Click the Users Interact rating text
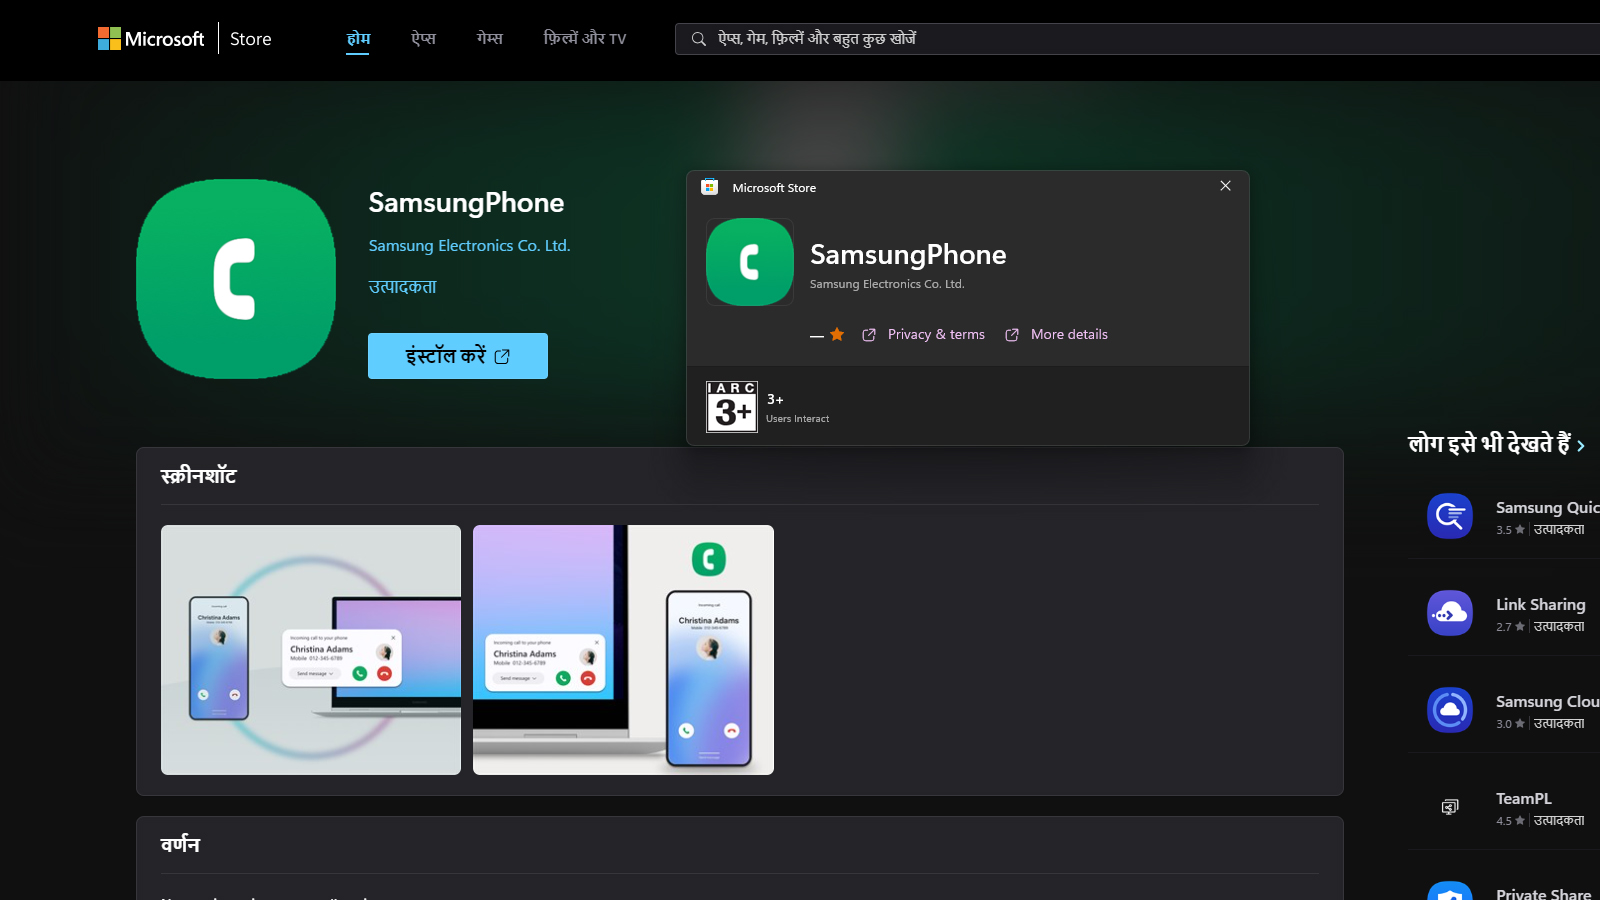This screenshot has width=1600, height=900. tap(797, 419)
